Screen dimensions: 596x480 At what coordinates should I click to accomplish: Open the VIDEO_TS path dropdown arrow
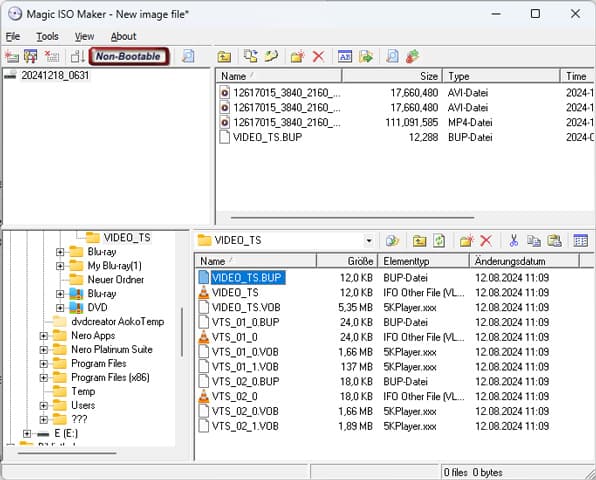[x=368, y=241]
